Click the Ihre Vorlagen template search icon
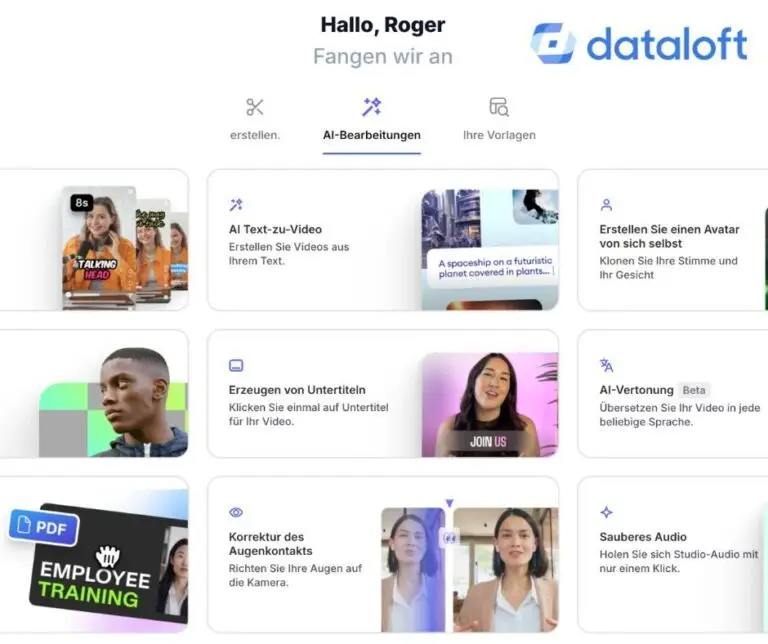768x644 pixels. 499,107
